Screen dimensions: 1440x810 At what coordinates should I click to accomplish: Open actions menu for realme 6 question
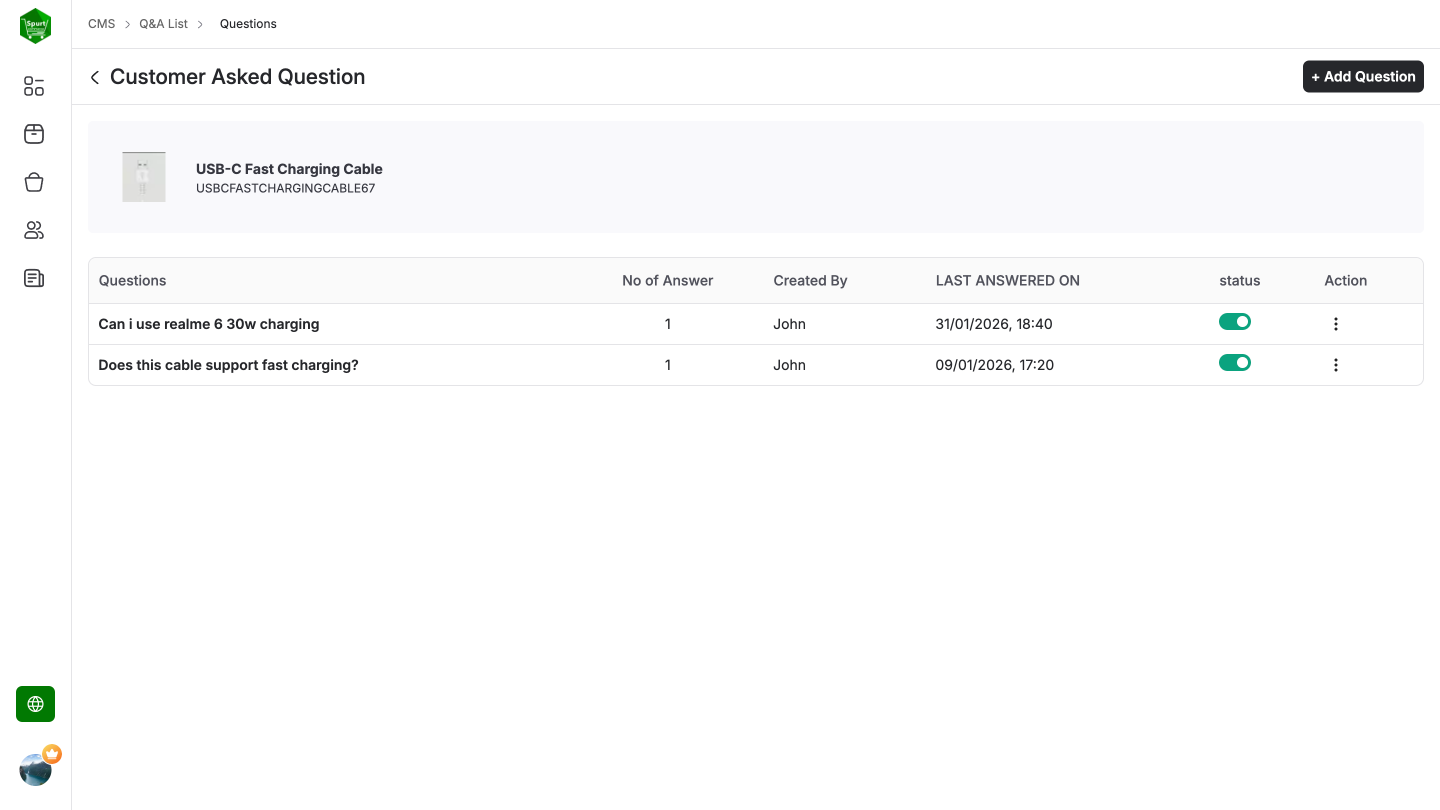tap(1336, 323)
